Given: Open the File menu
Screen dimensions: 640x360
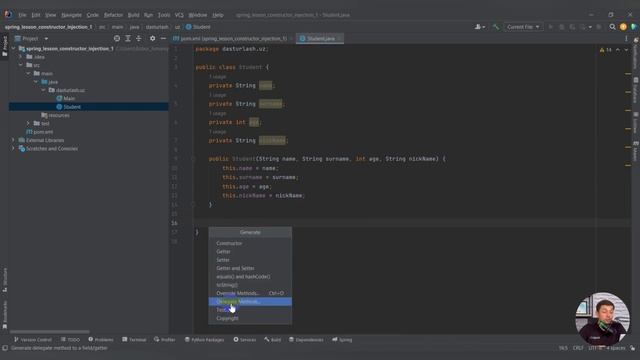Looking at the screenshot, I should [22, 15].
